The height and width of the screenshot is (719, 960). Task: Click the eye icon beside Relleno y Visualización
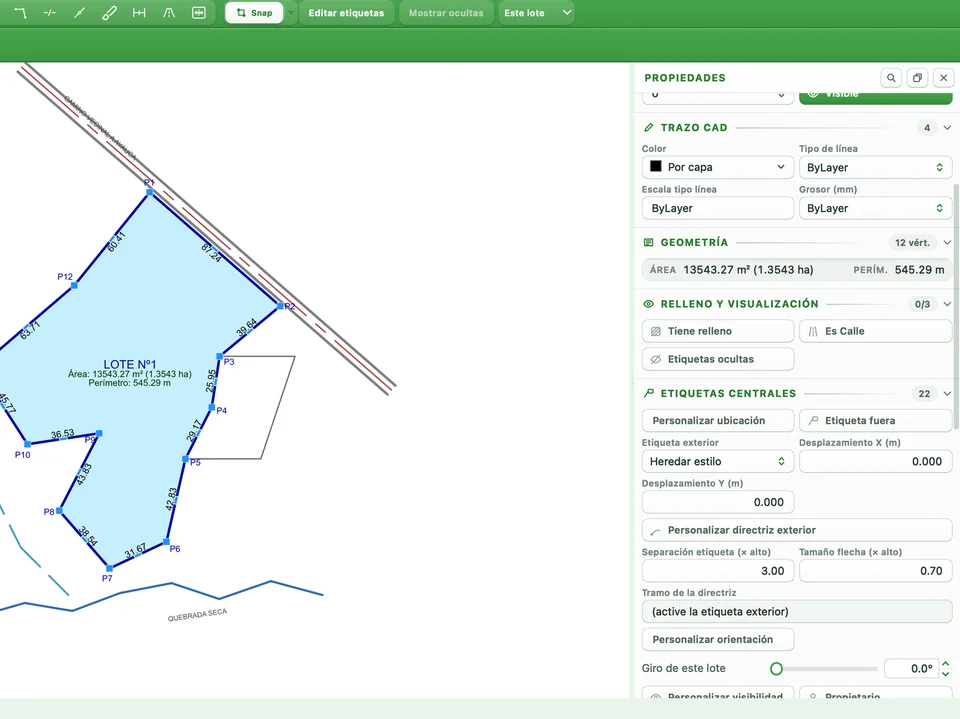pos(648,304)
